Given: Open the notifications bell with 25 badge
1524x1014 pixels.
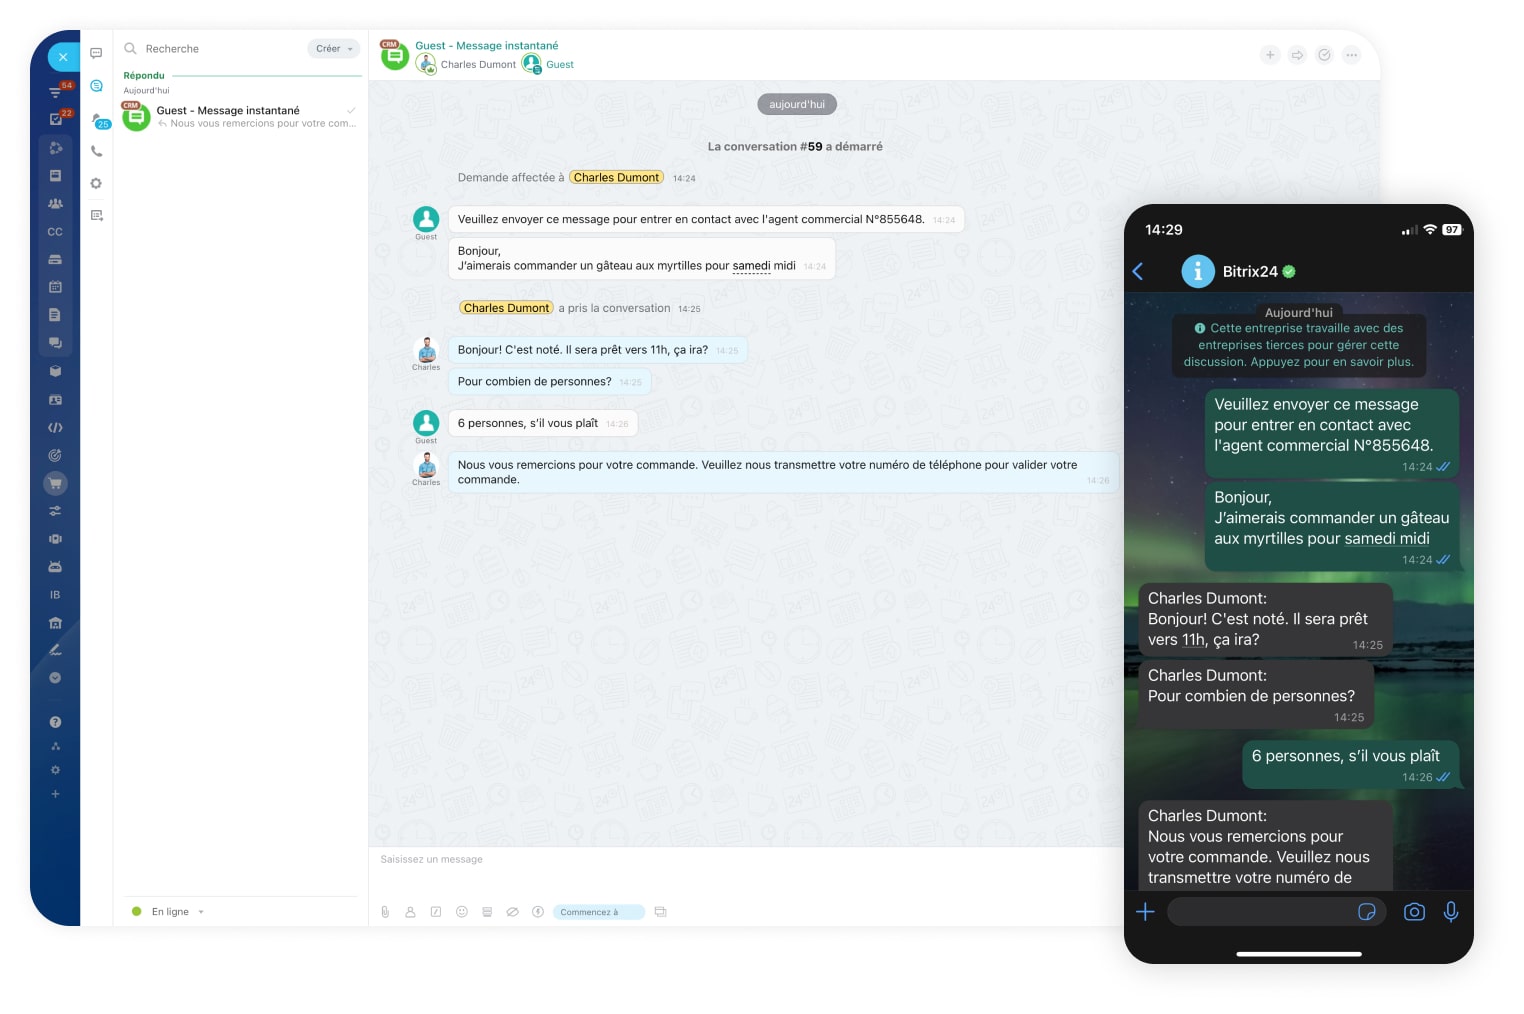Looking at the screenshot, I should coord(98,120).
